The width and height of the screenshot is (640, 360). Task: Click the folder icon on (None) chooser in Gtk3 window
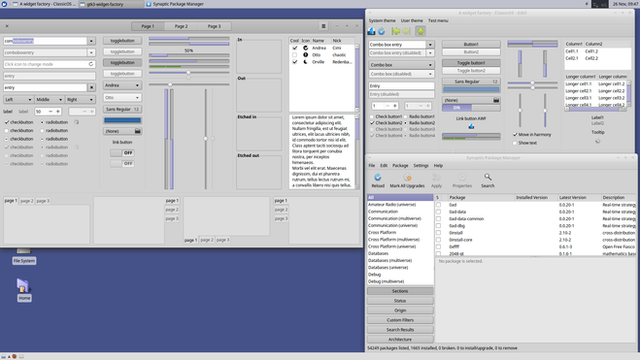(496, 100)
